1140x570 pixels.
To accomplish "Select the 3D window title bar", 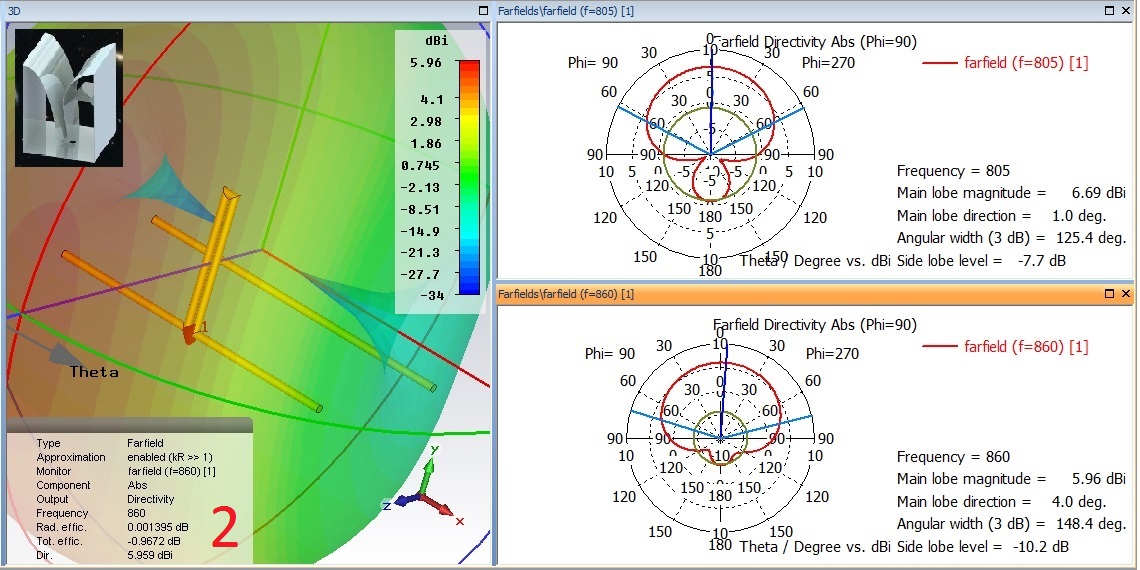I will click(240, 9).
